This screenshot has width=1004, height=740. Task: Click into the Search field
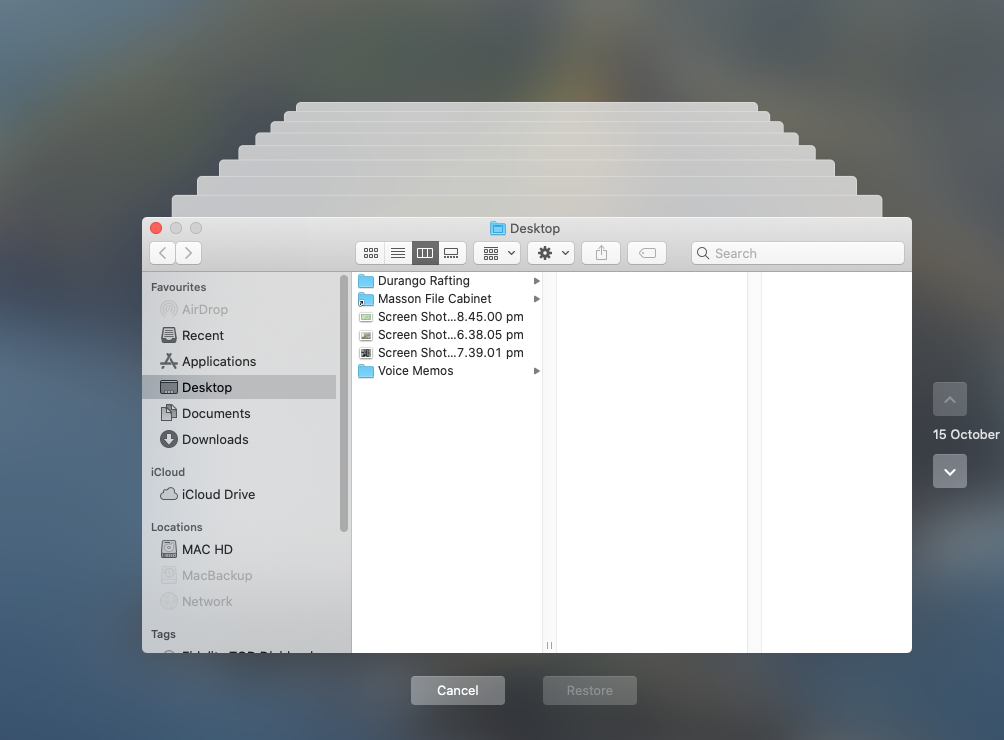[798, 253]
